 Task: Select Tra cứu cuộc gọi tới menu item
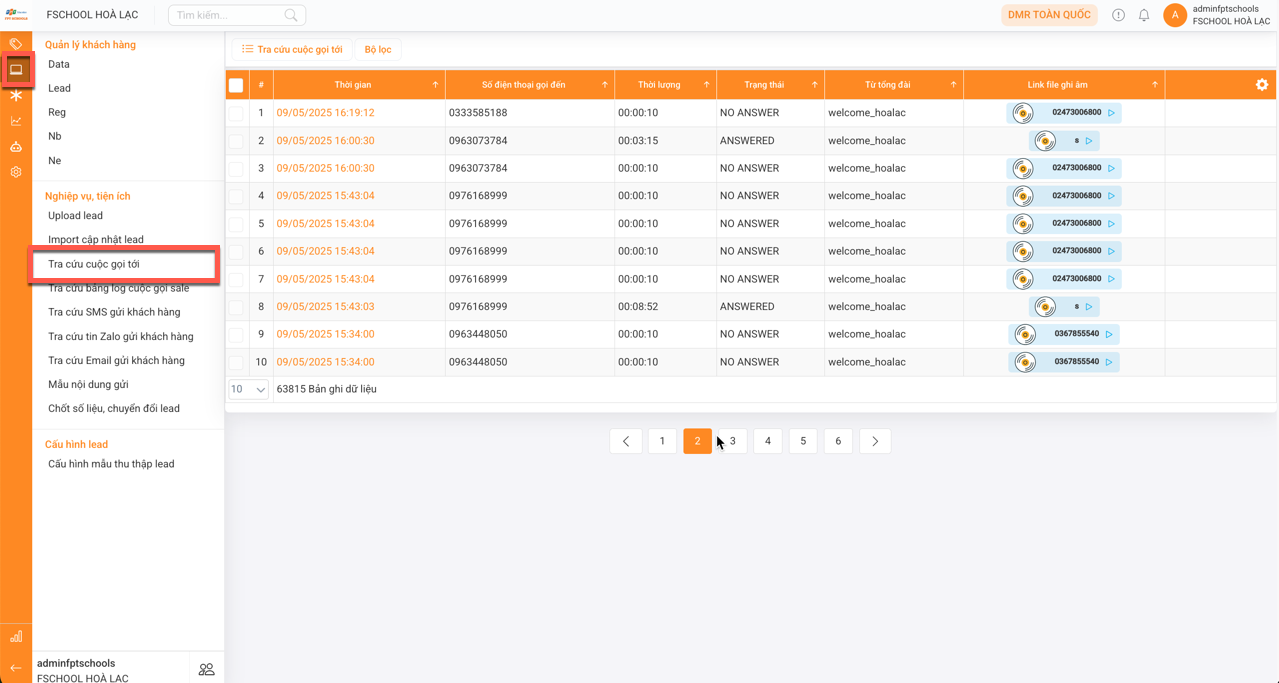coord(94,264)
